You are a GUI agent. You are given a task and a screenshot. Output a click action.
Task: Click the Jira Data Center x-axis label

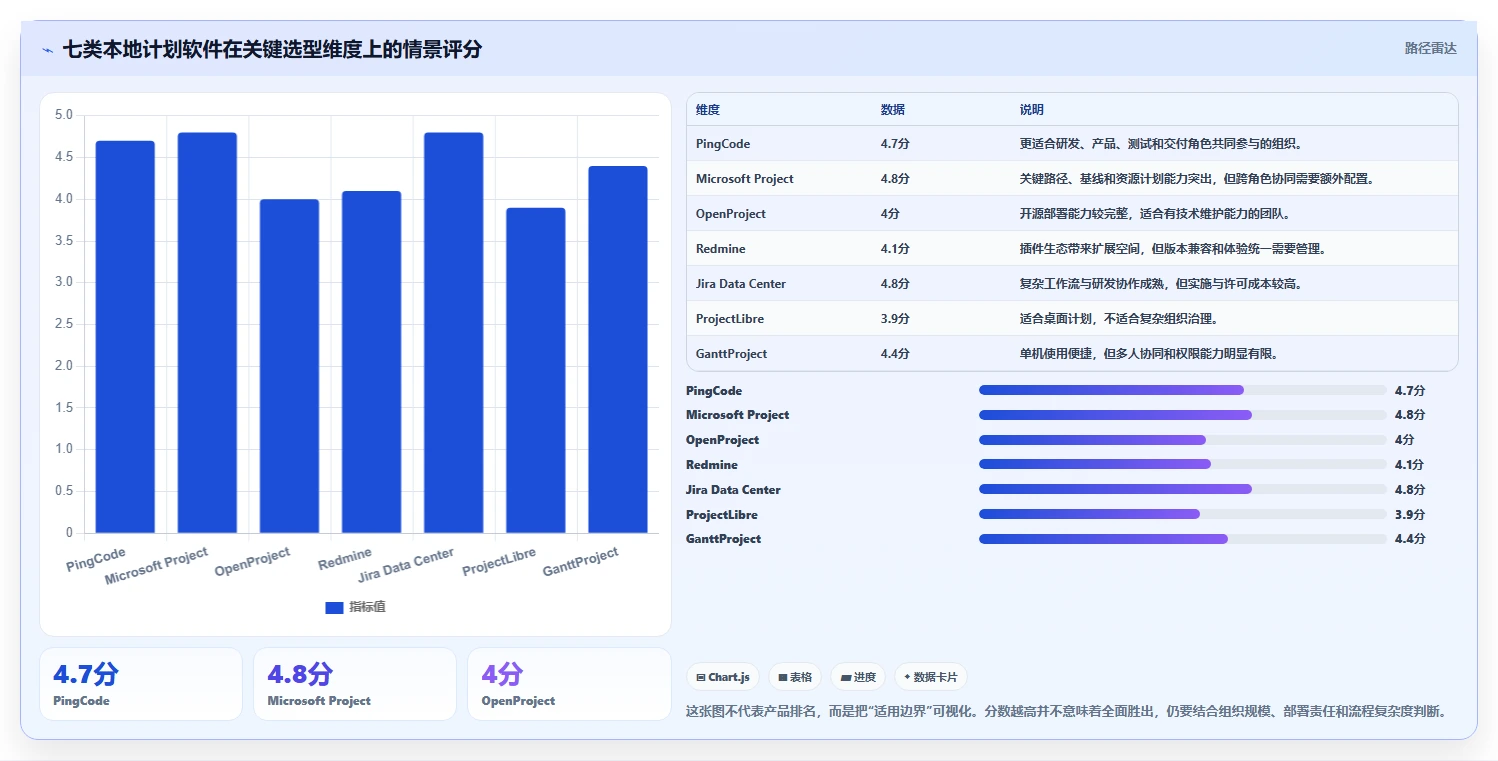click(406, 565)
